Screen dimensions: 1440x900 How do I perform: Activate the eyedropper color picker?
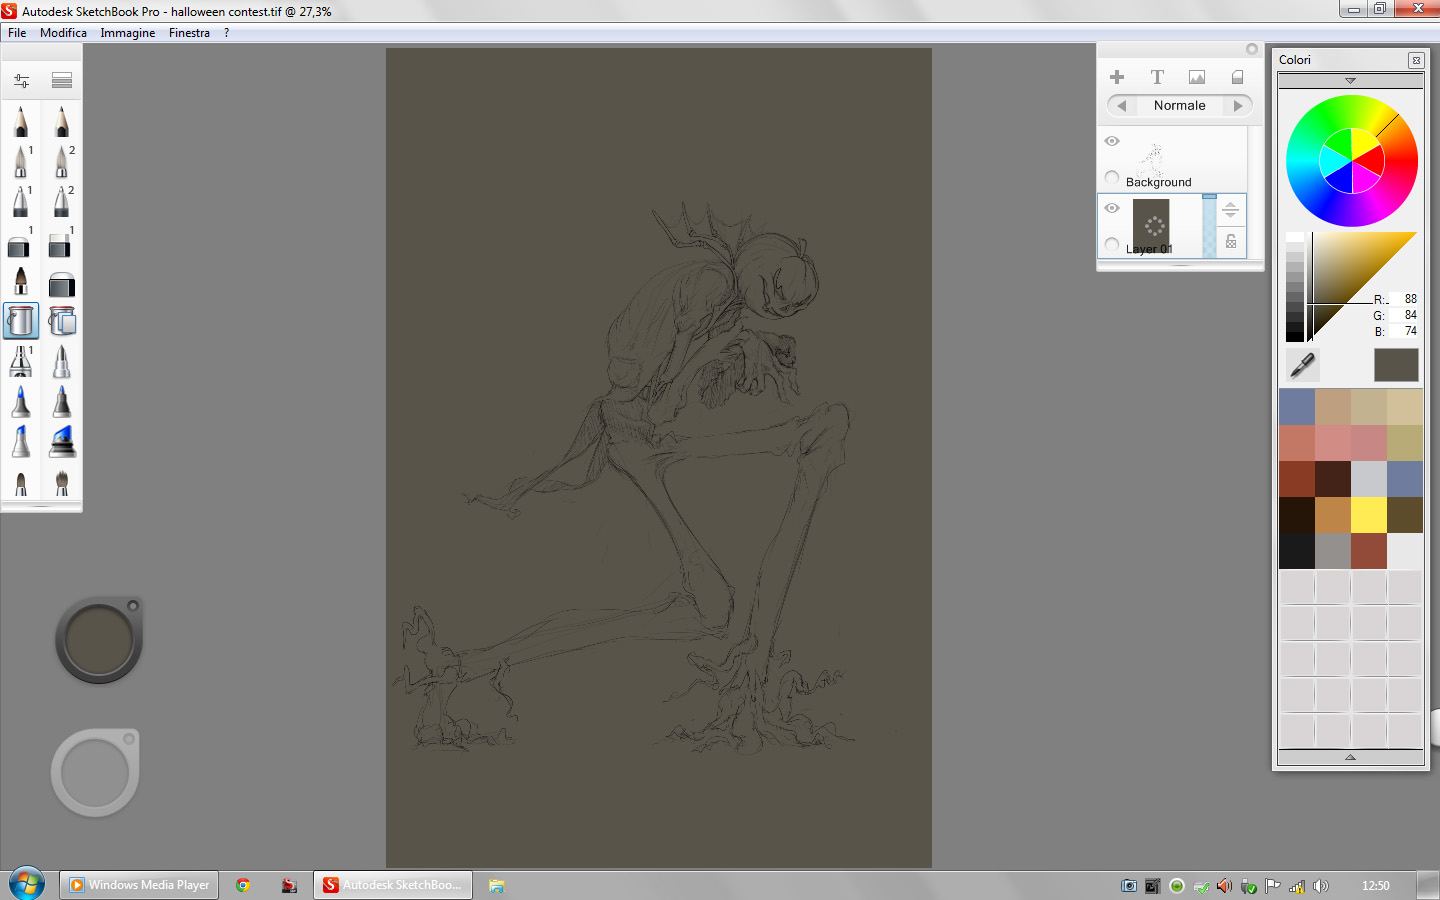pyautogui.click(x=1302, y=365)
